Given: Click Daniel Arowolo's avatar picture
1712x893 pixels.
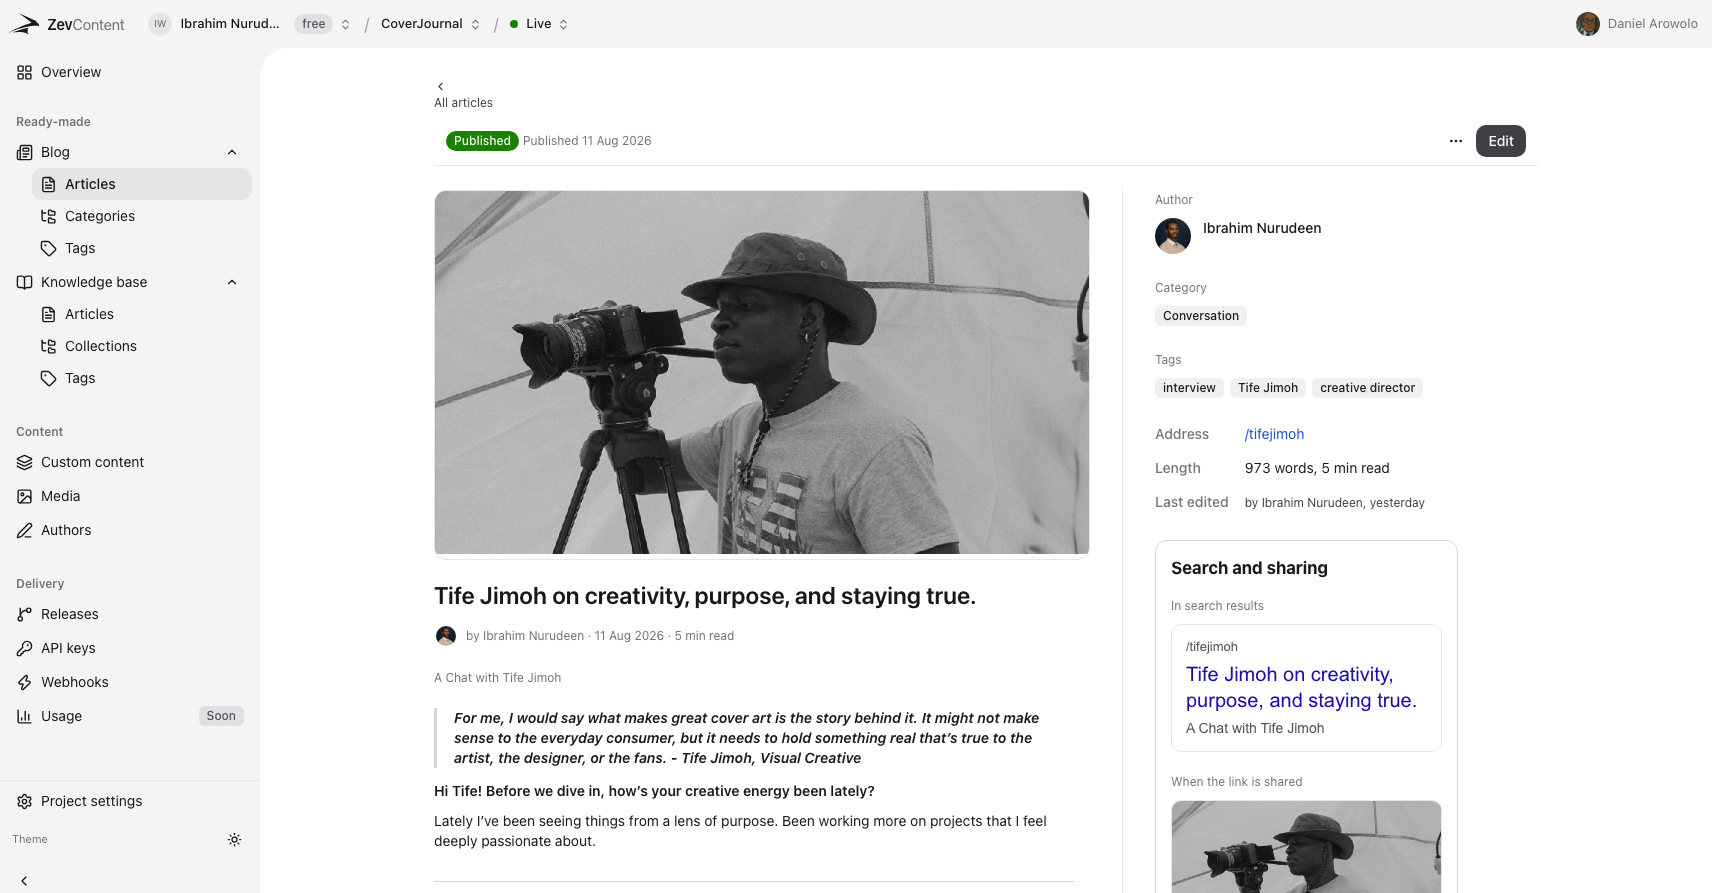Looking at the screenshot, I should 1588,24.
